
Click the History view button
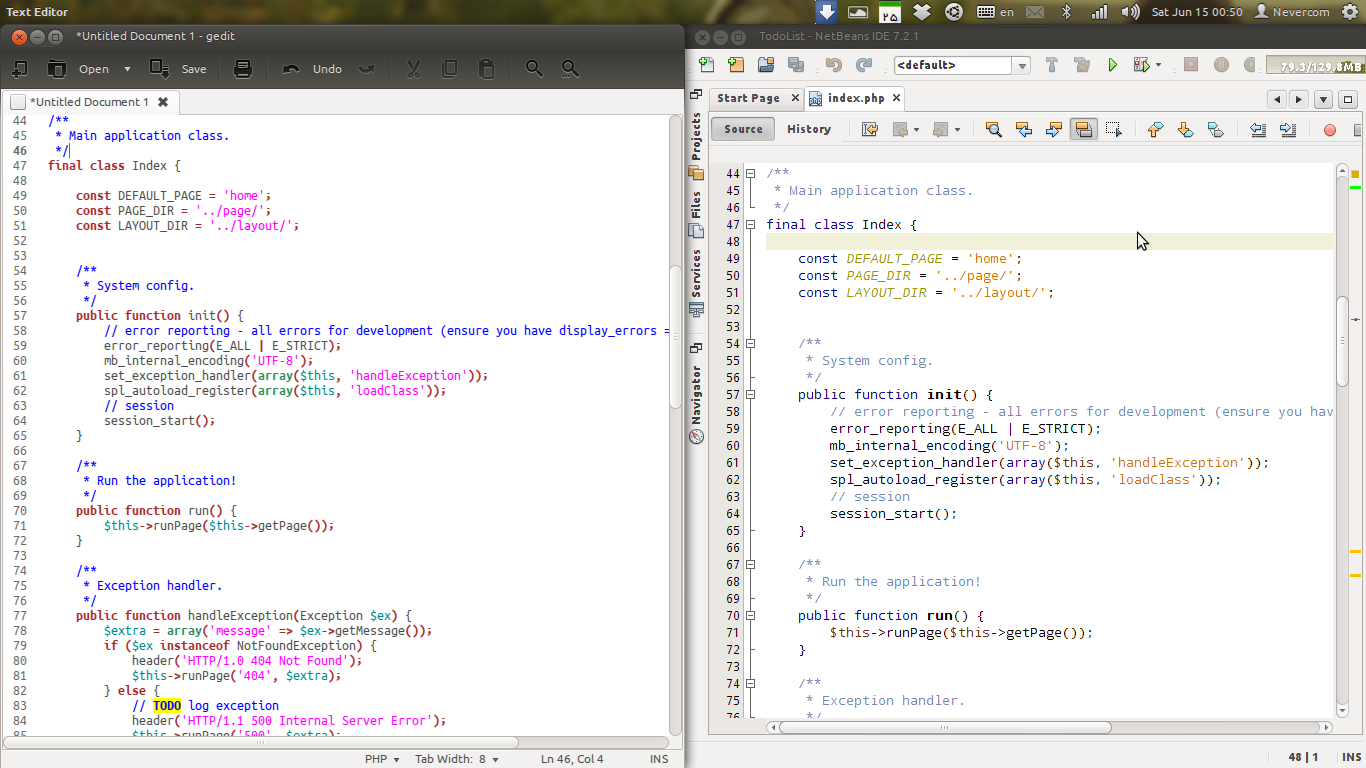tap(808, 129)
